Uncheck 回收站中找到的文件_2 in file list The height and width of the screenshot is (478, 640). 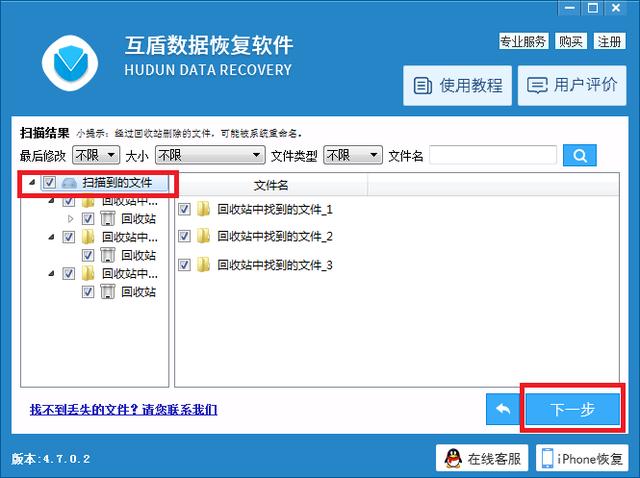click(184, 236)
